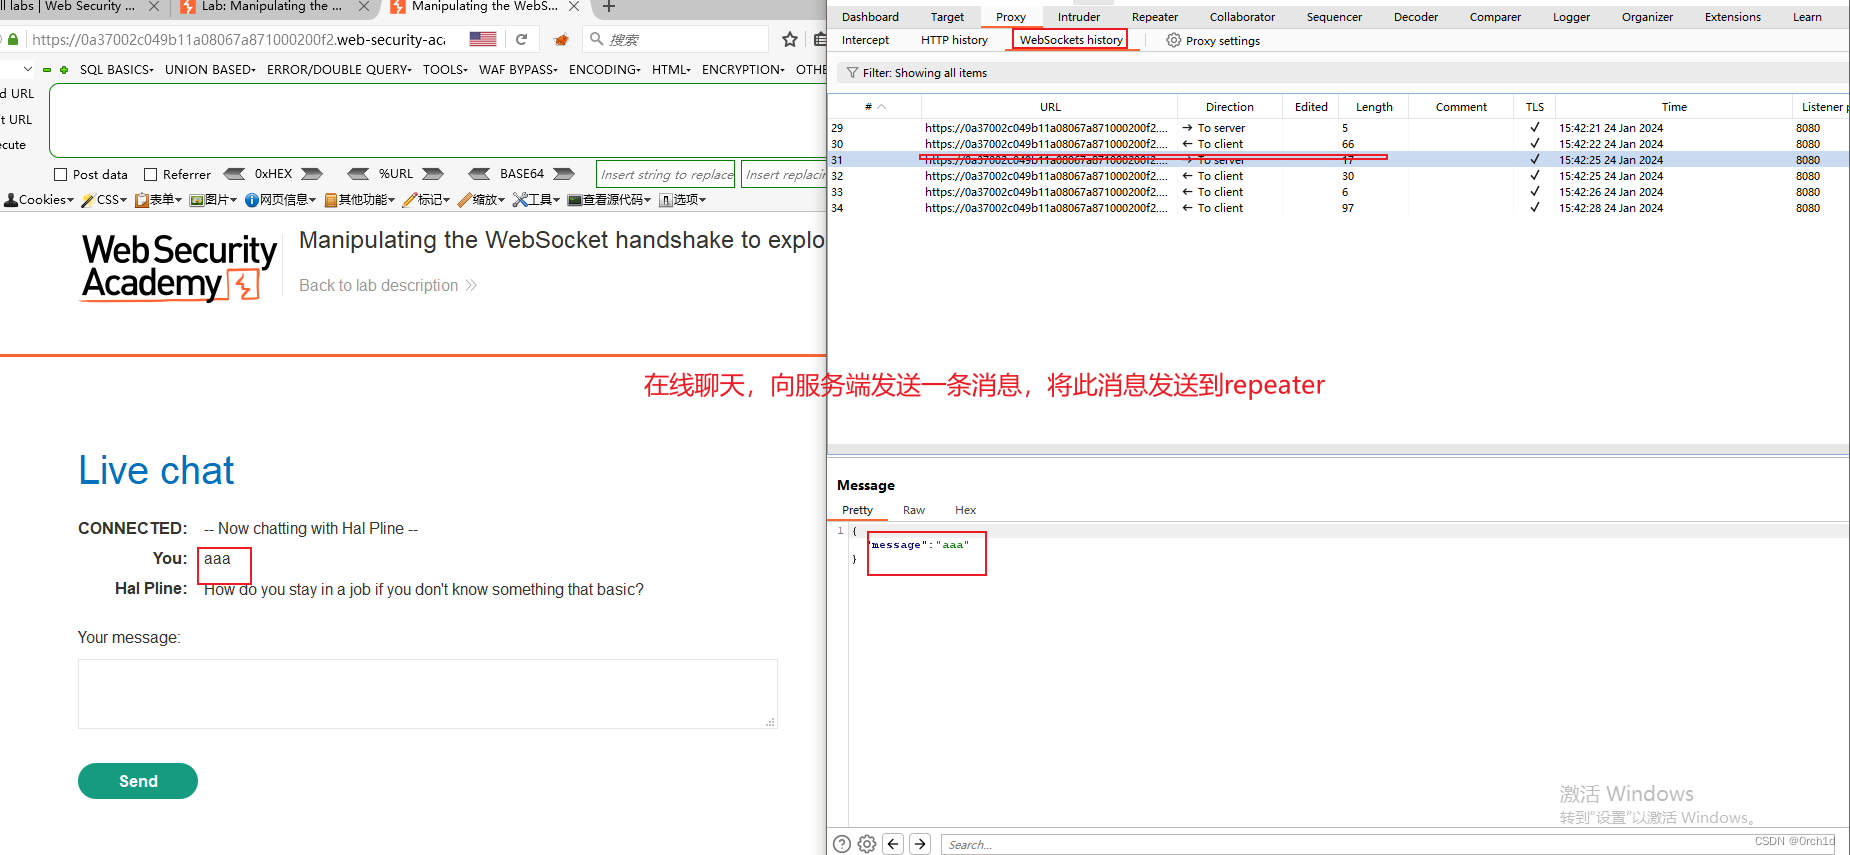Viewport: 1850px width, 855px height.
Task: Sort WebSockets history by Time column
Action: 1674,107
